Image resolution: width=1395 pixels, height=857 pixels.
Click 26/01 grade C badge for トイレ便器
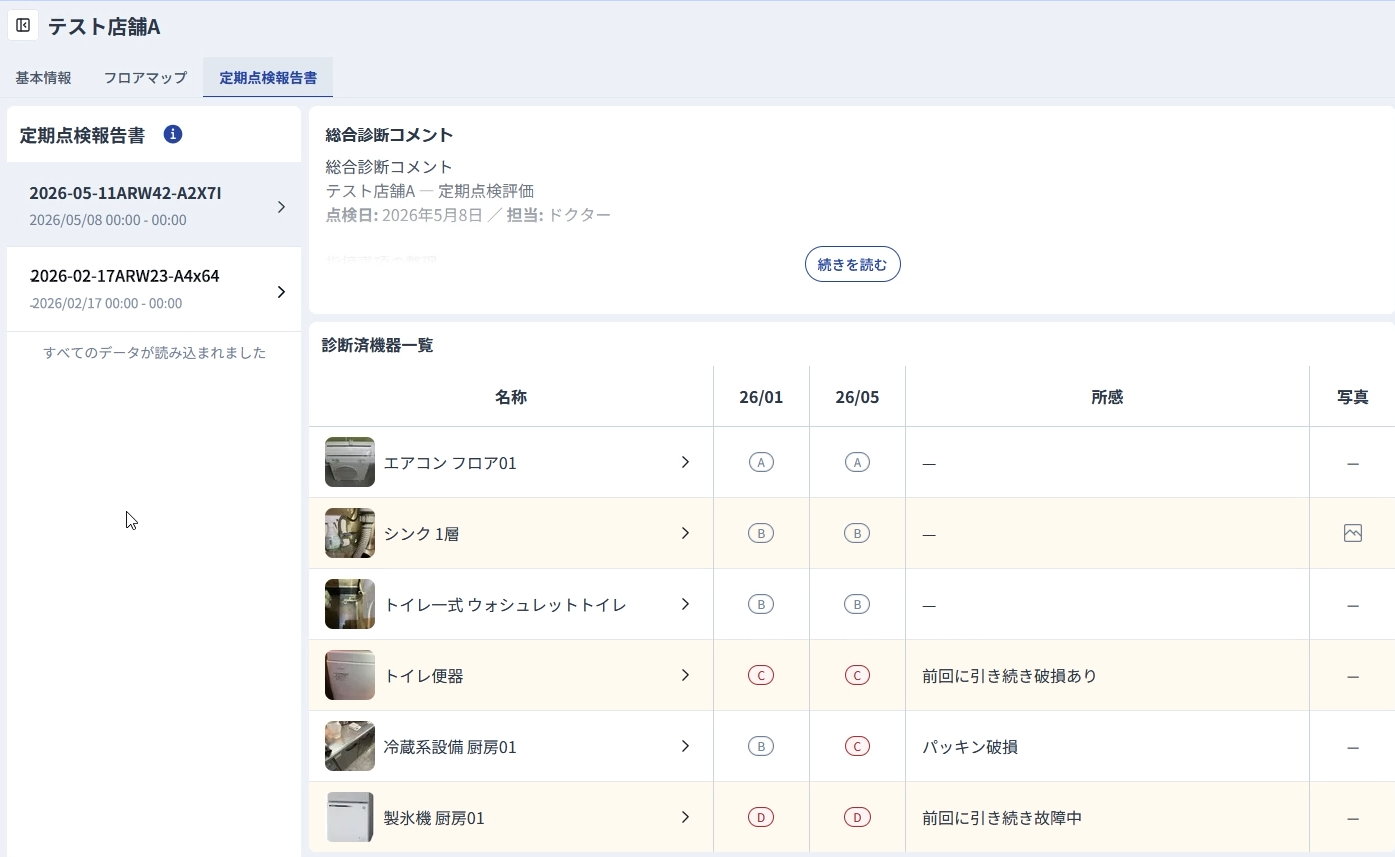(761, 675)
